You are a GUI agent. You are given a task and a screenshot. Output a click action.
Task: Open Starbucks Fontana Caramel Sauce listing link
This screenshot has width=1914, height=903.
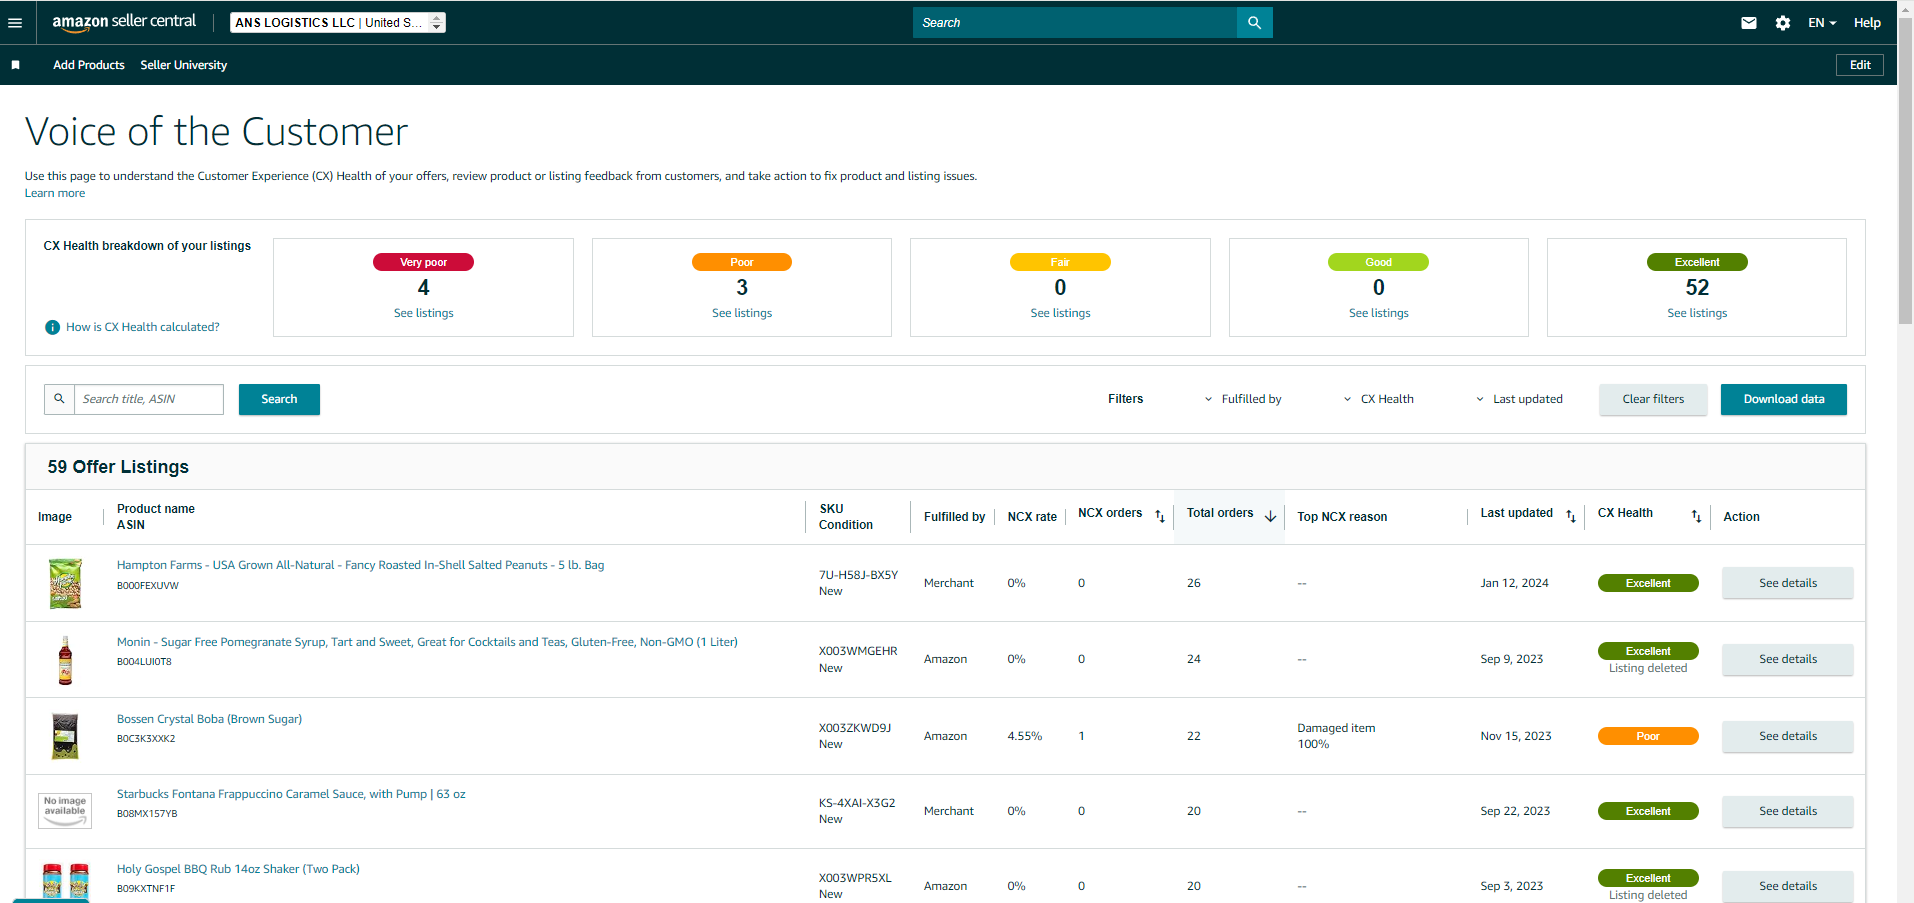(291, 794)
